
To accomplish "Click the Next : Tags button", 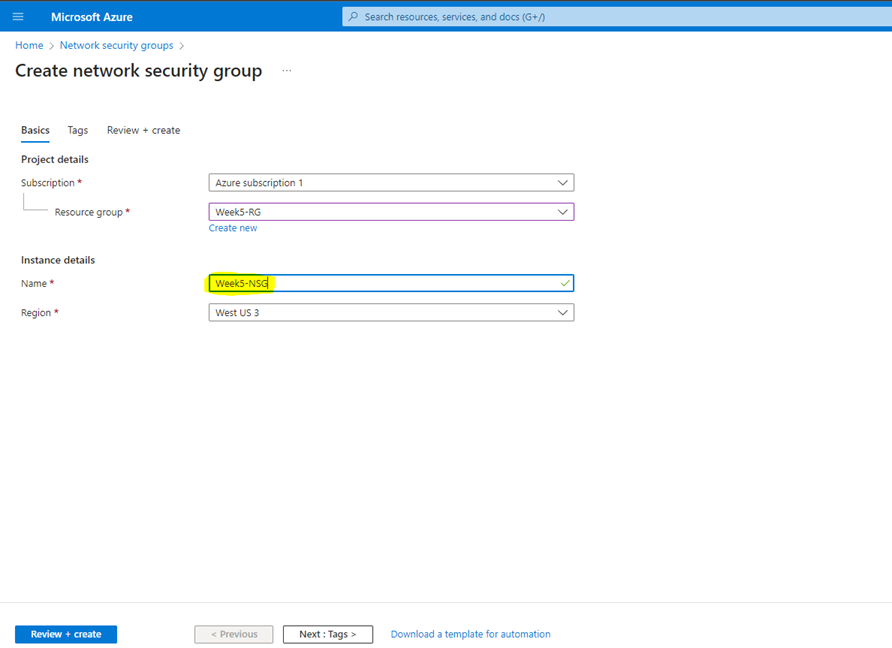I will pyautogui.click(x=328, y=634).
